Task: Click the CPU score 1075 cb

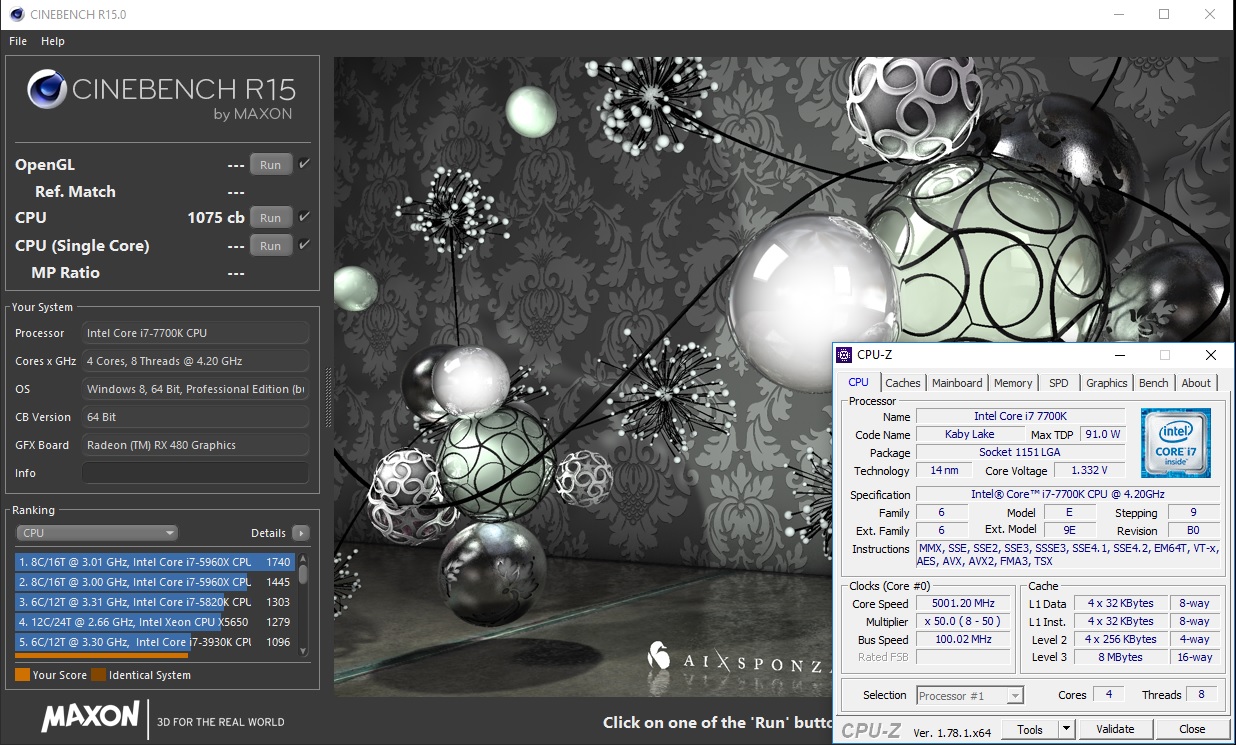Action: click(x=216, y=217)
